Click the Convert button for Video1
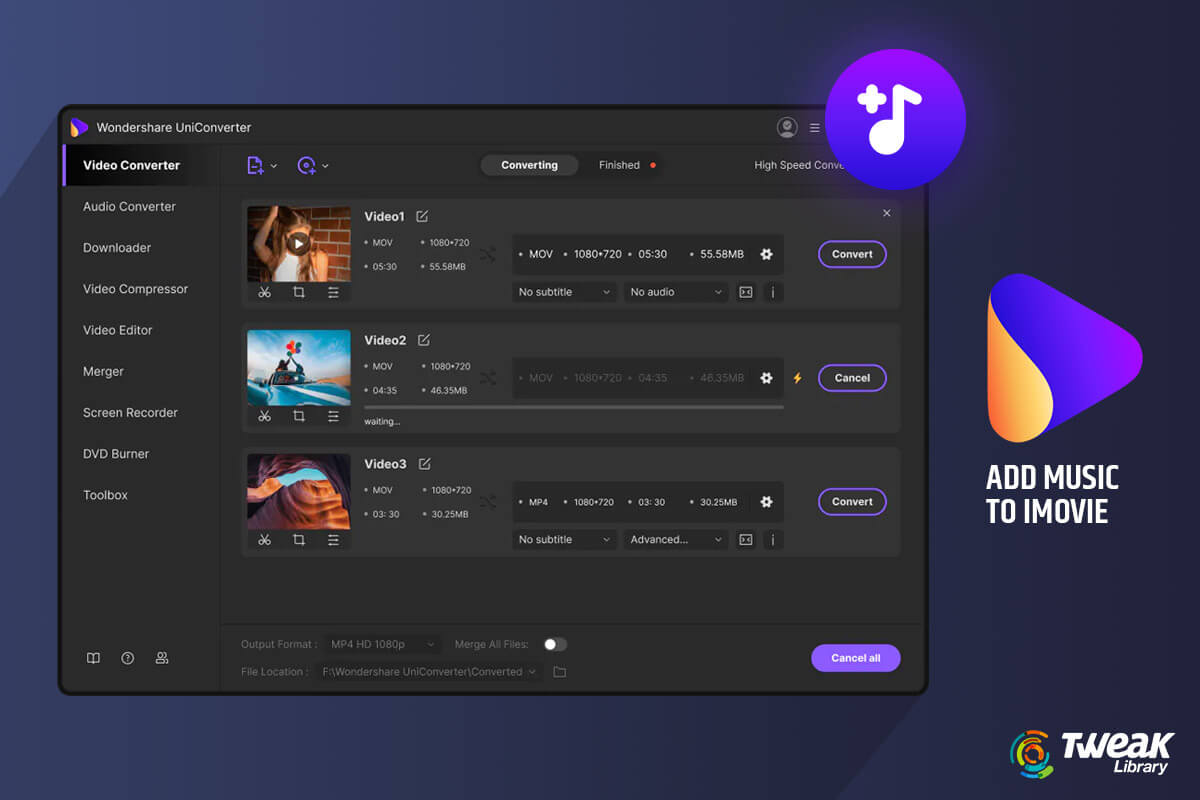Viewport: 1200px width, 800px height. 852,254
